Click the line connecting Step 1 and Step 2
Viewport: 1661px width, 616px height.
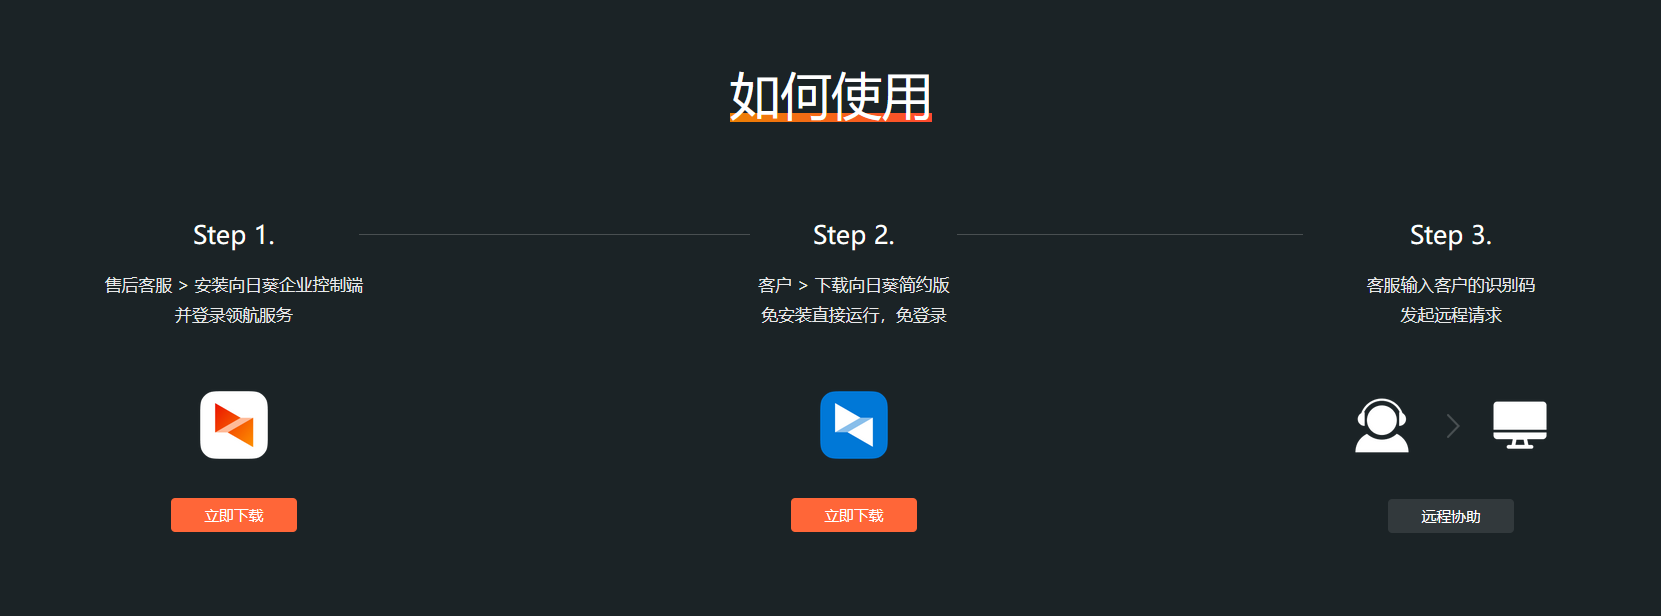554,234
